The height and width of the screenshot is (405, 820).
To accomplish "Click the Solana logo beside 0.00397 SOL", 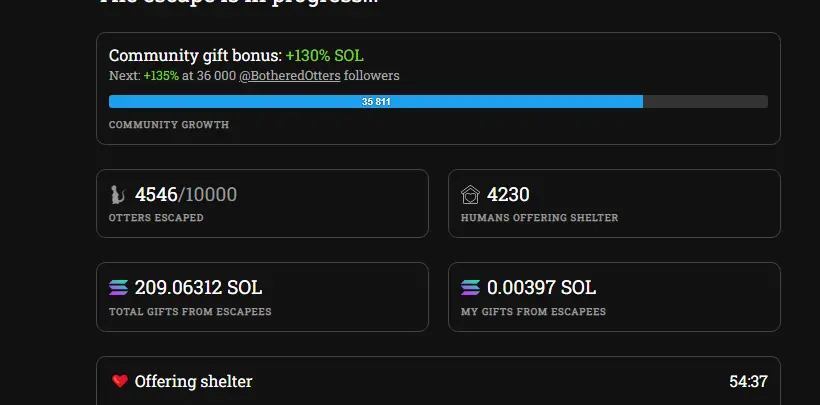I will [470, 288].
